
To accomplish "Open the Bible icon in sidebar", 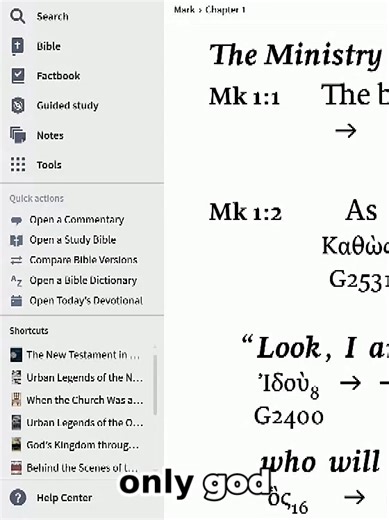I will [x=18, y=46].
